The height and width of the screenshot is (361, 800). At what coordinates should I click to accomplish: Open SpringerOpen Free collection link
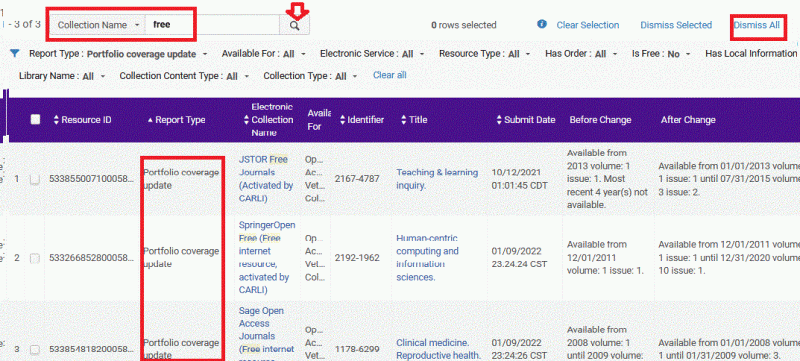click(x=267, y=257)
